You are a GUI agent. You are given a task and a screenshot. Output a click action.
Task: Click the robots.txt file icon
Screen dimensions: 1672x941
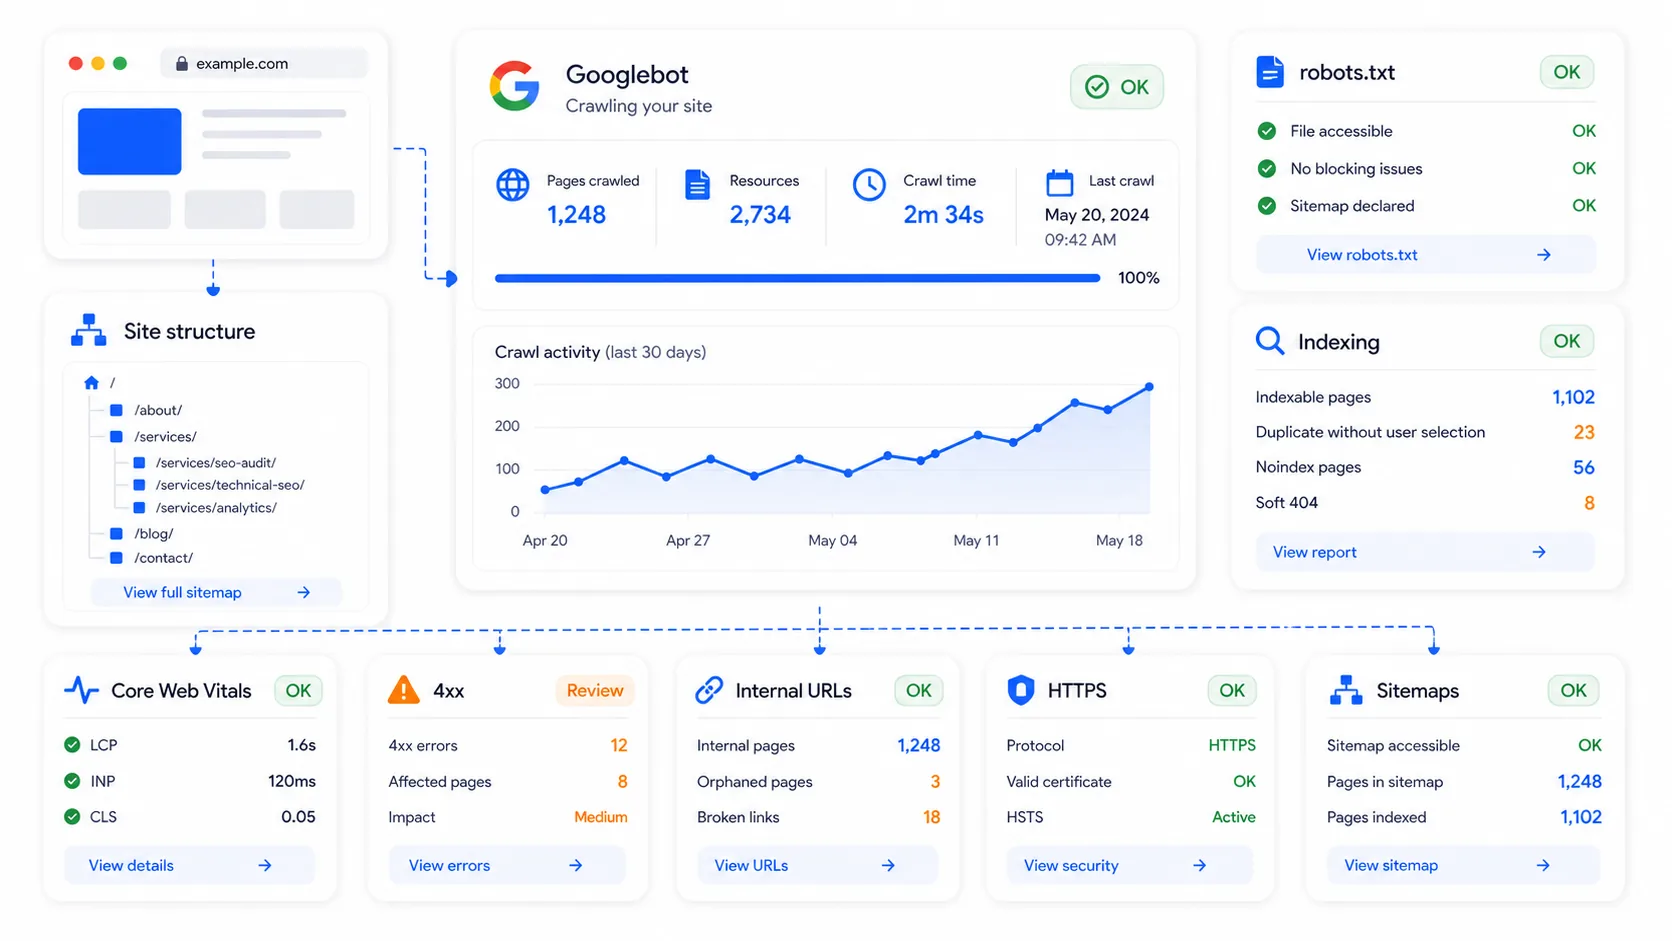pyautogui.click(x=1269, y=72)
